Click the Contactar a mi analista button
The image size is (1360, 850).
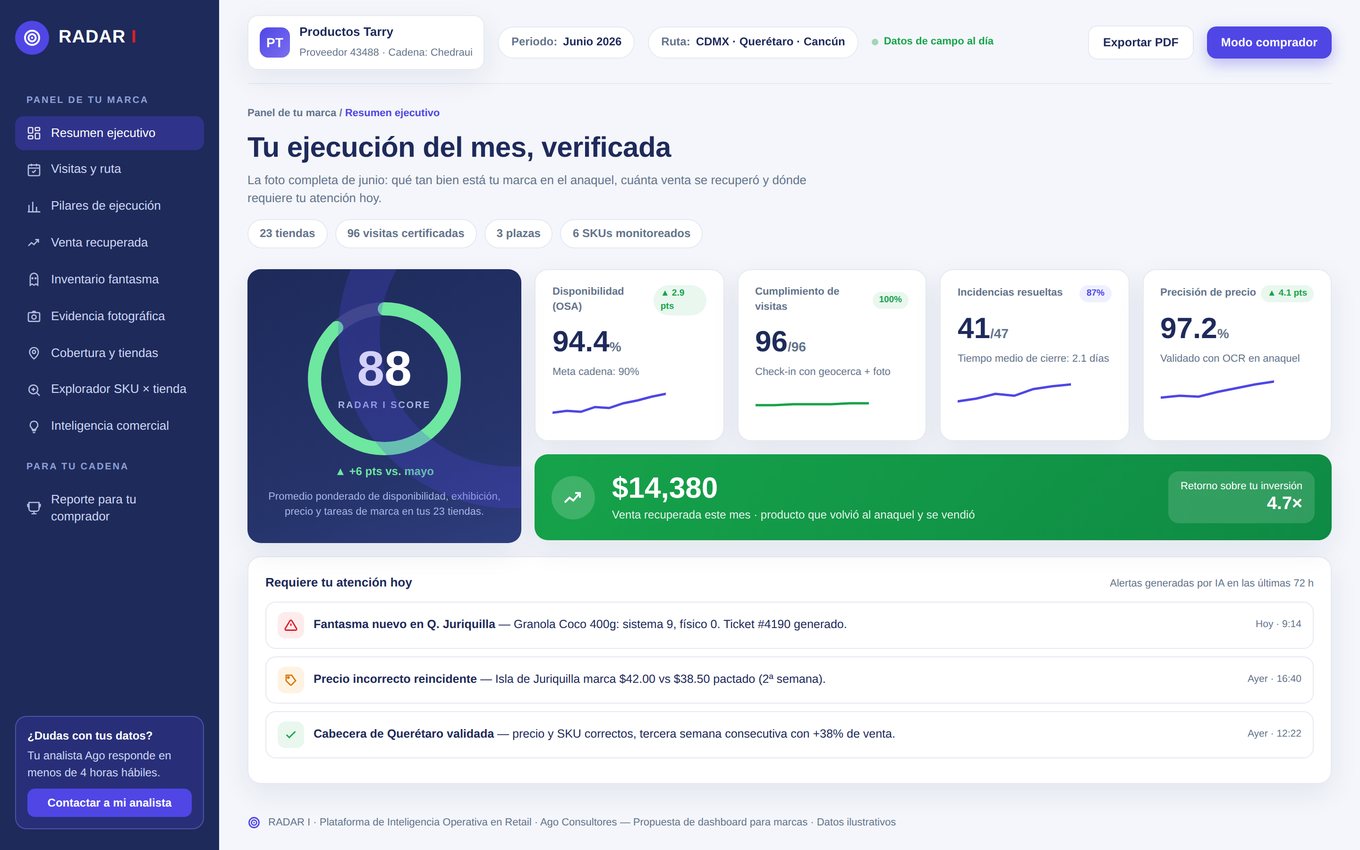pos(109,803)
